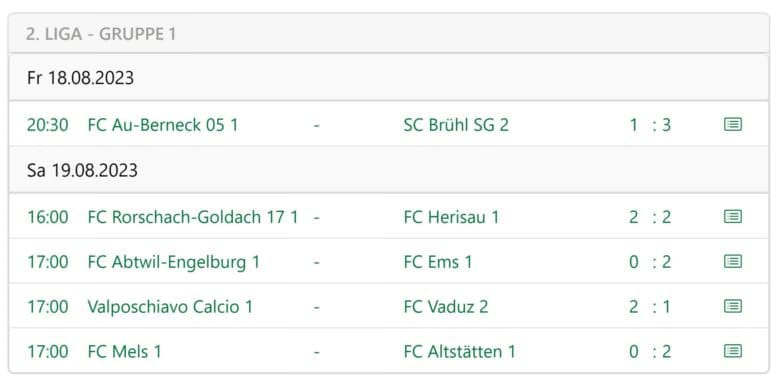Select Valposchiavo Calcio 1 team link
This screenshot has height=380, width=777.
pyautogui.click(x=170, y=307)
